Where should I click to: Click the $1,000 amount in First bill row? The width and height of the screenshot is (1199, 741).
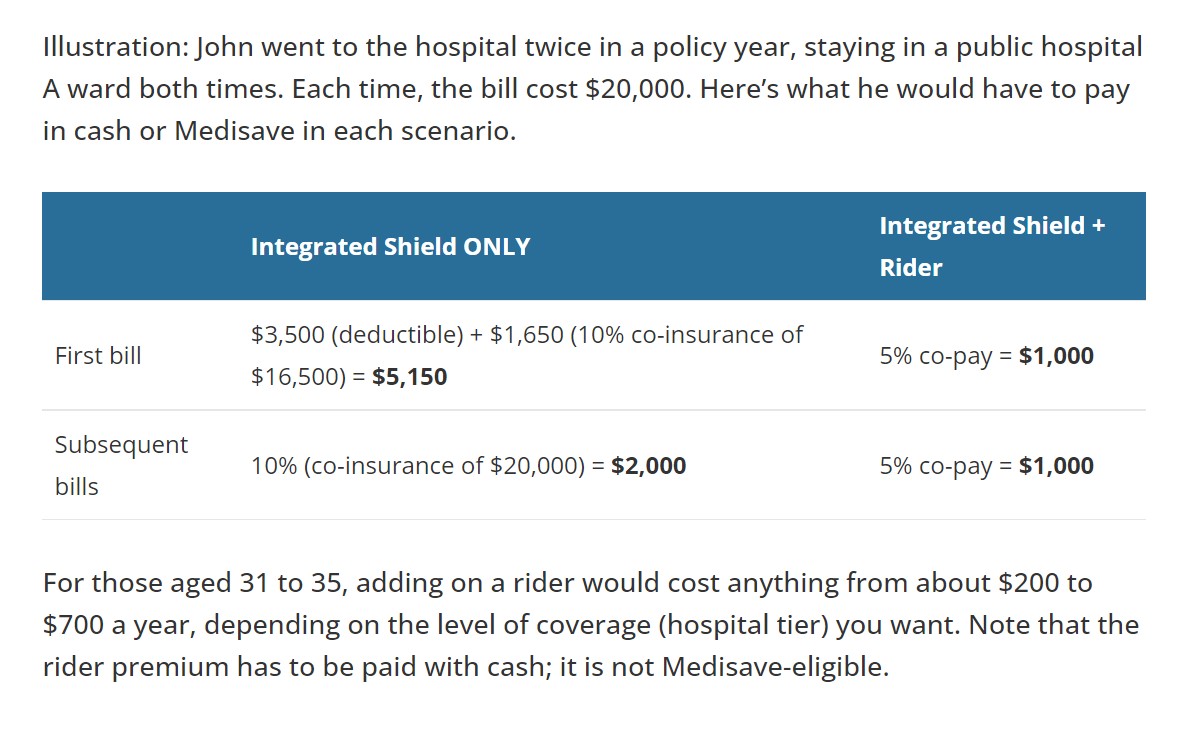pyautogui.click(x=1056, y=356)
